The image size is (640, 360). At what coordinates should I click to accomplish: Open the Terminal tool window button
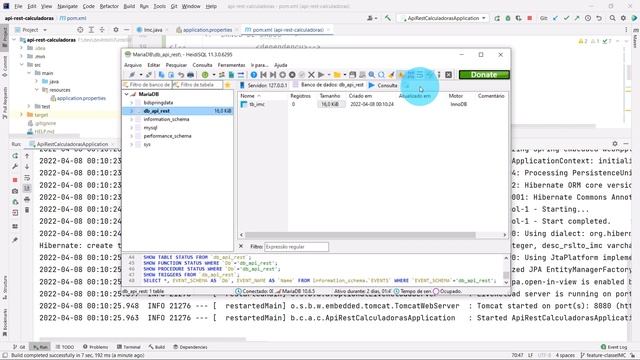point(129,347)
